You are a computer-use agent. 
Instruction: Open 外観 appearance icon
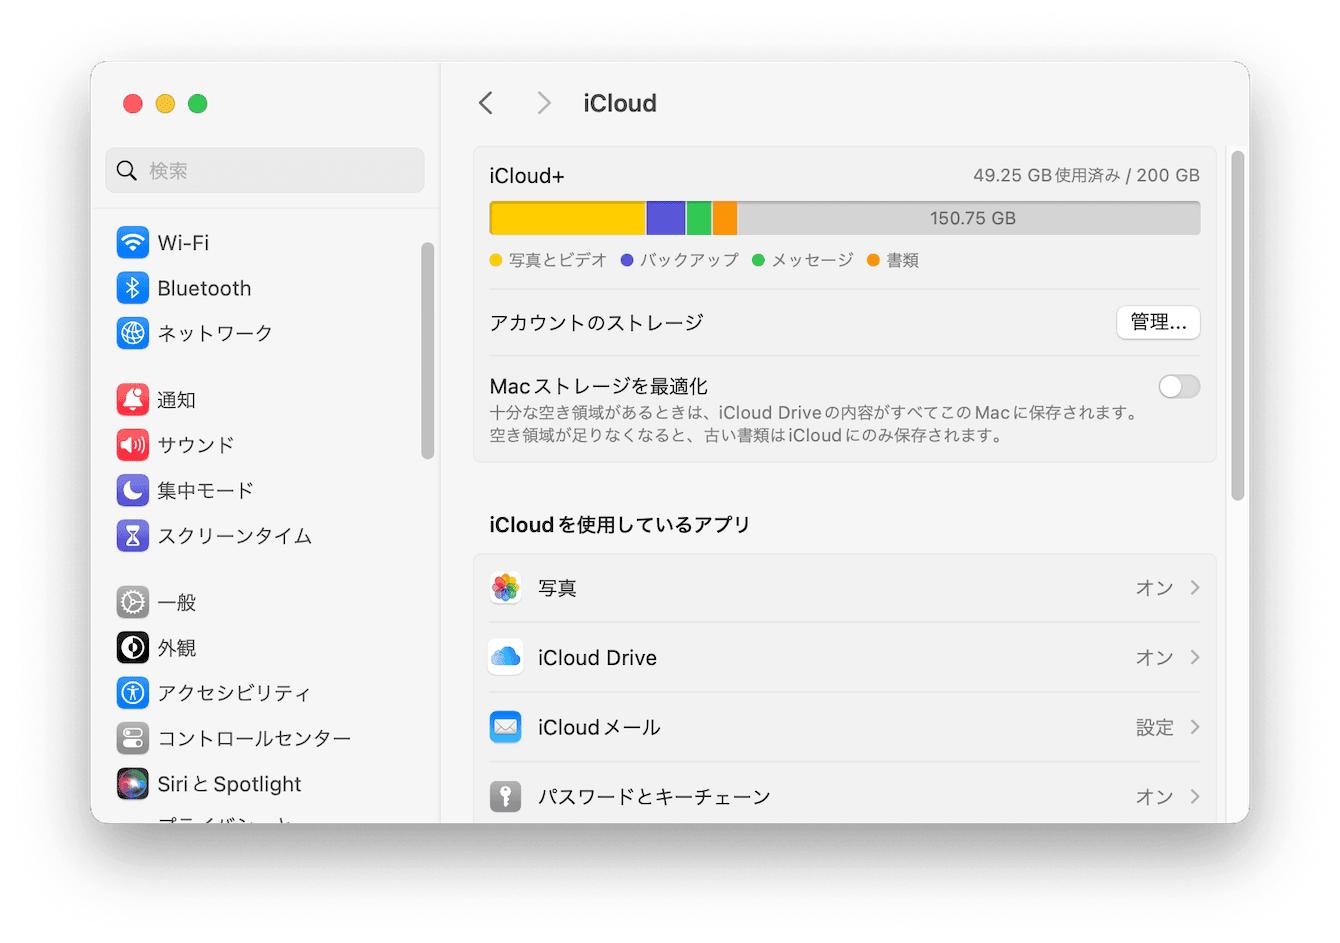[x=133, y=648]
